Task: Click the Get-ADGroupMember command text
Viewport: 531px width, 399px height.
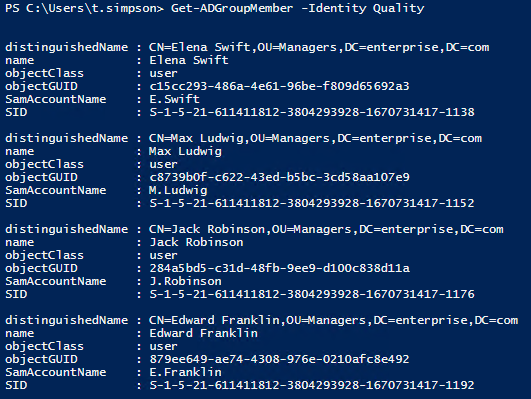Action: point(232,8)
